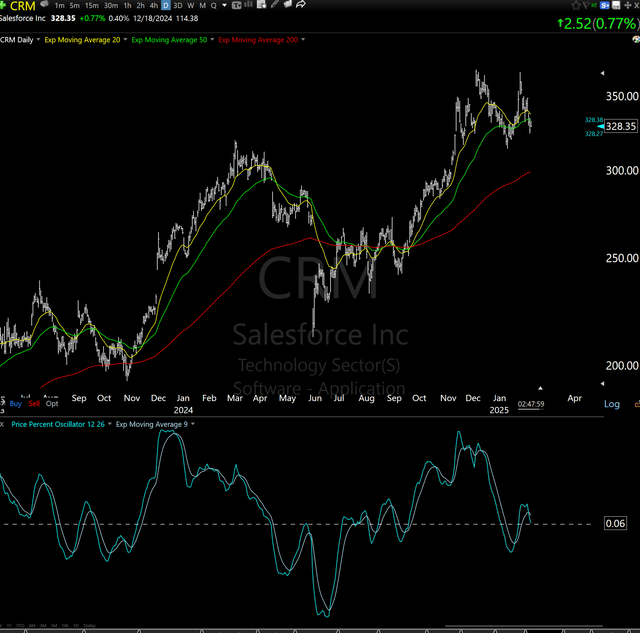Image resolution: width=640 pixels, height=633 pixels.
Task: Toggle the Log scale button
Action: (x=611, y=404)
